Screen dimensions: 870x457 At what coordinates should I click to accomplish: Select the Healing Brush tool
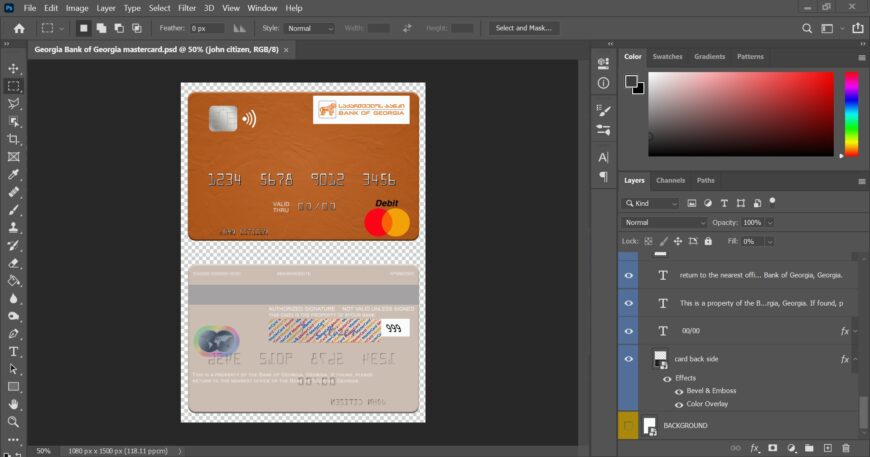[13, 192]
